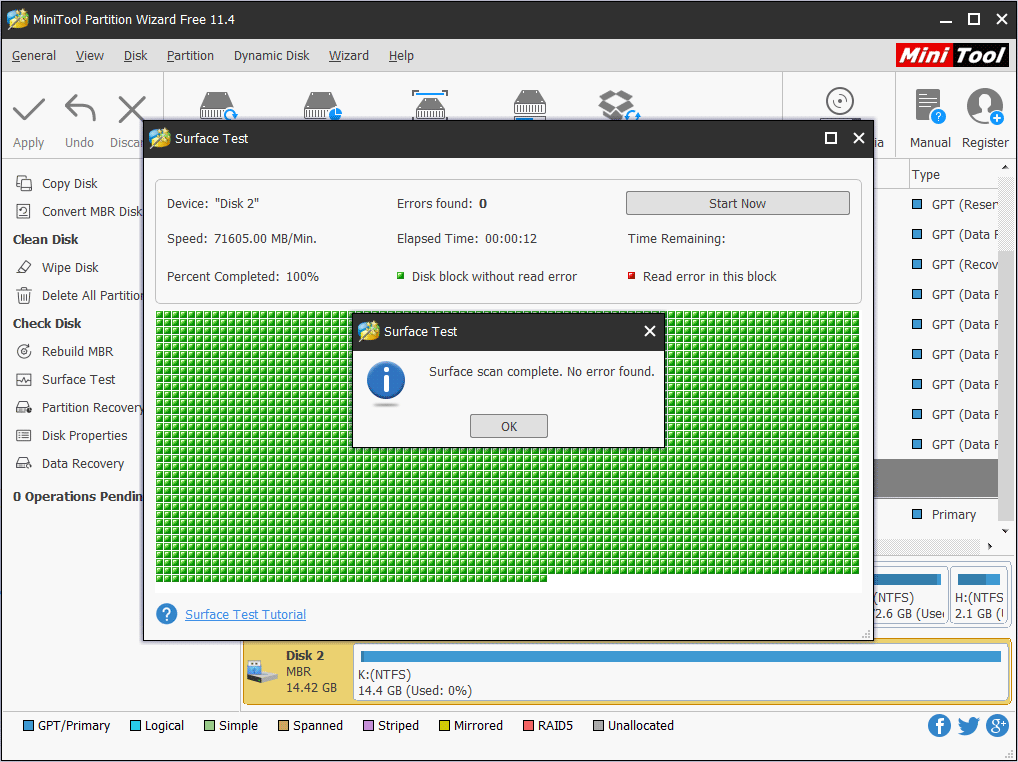Click the Undo arrow icon
The image size is (1018, 762).
tap(79, 110)
